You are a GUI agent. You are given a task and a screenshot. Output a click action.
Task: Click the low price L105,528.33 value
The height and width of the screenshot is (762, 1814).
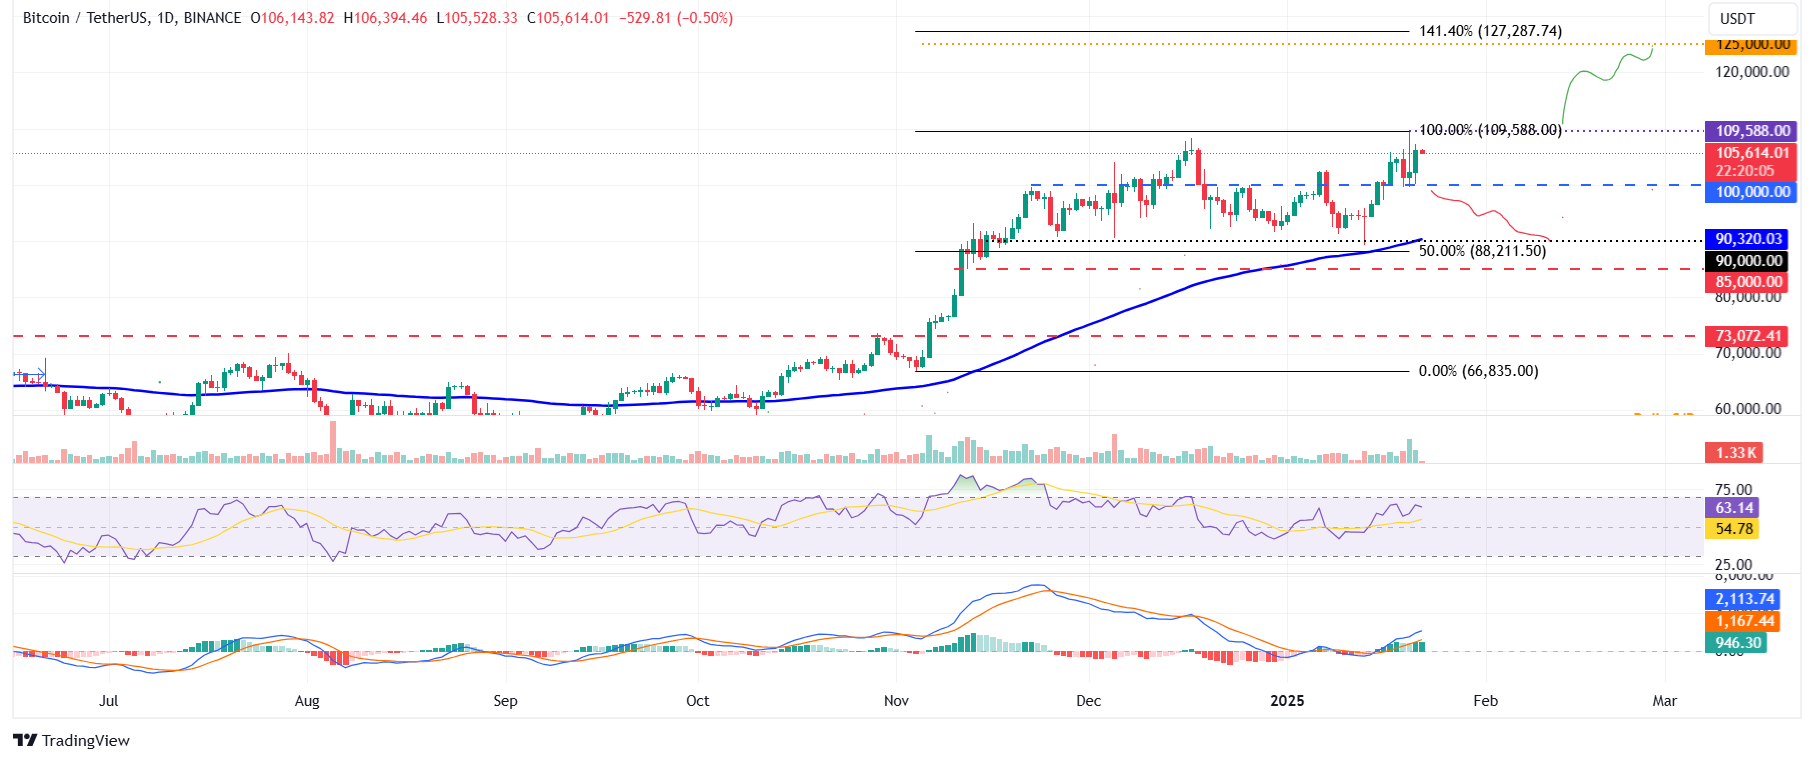coord(477,18)
